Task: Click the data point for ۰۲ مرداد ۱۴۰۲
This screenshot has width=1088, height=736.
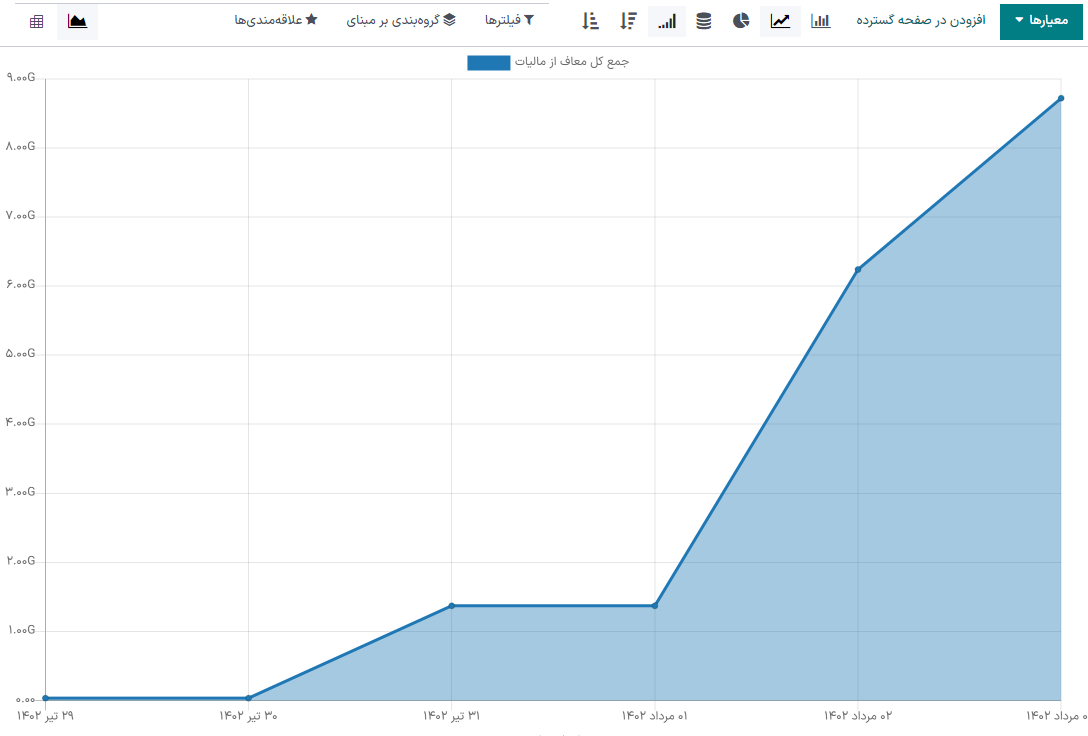Action: click(858, 269)
